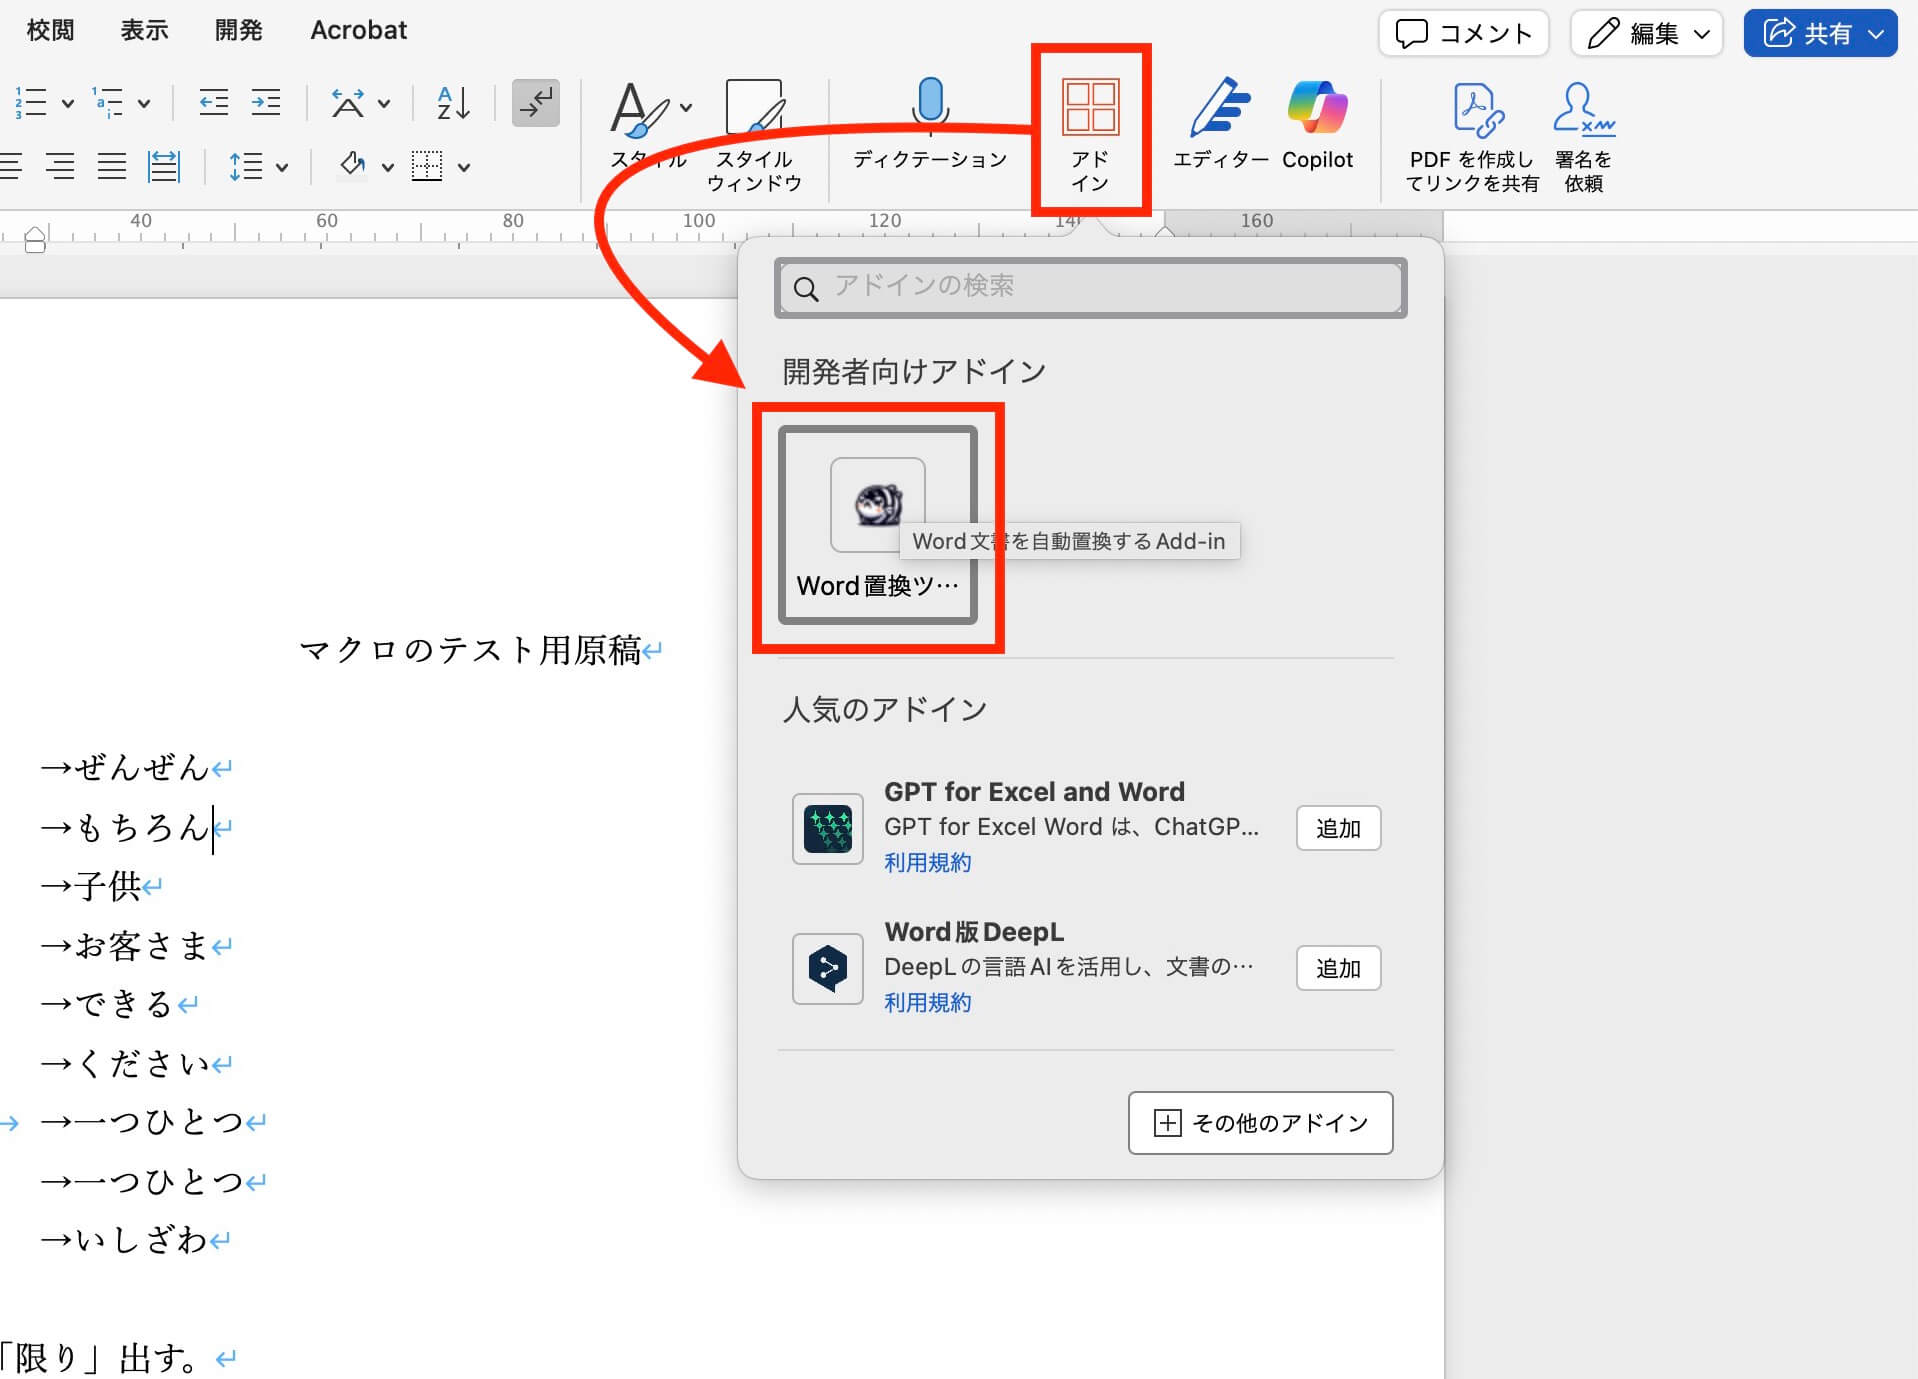Click the borders icon
Viewport: 1918px width, 1379px height.
427,166
